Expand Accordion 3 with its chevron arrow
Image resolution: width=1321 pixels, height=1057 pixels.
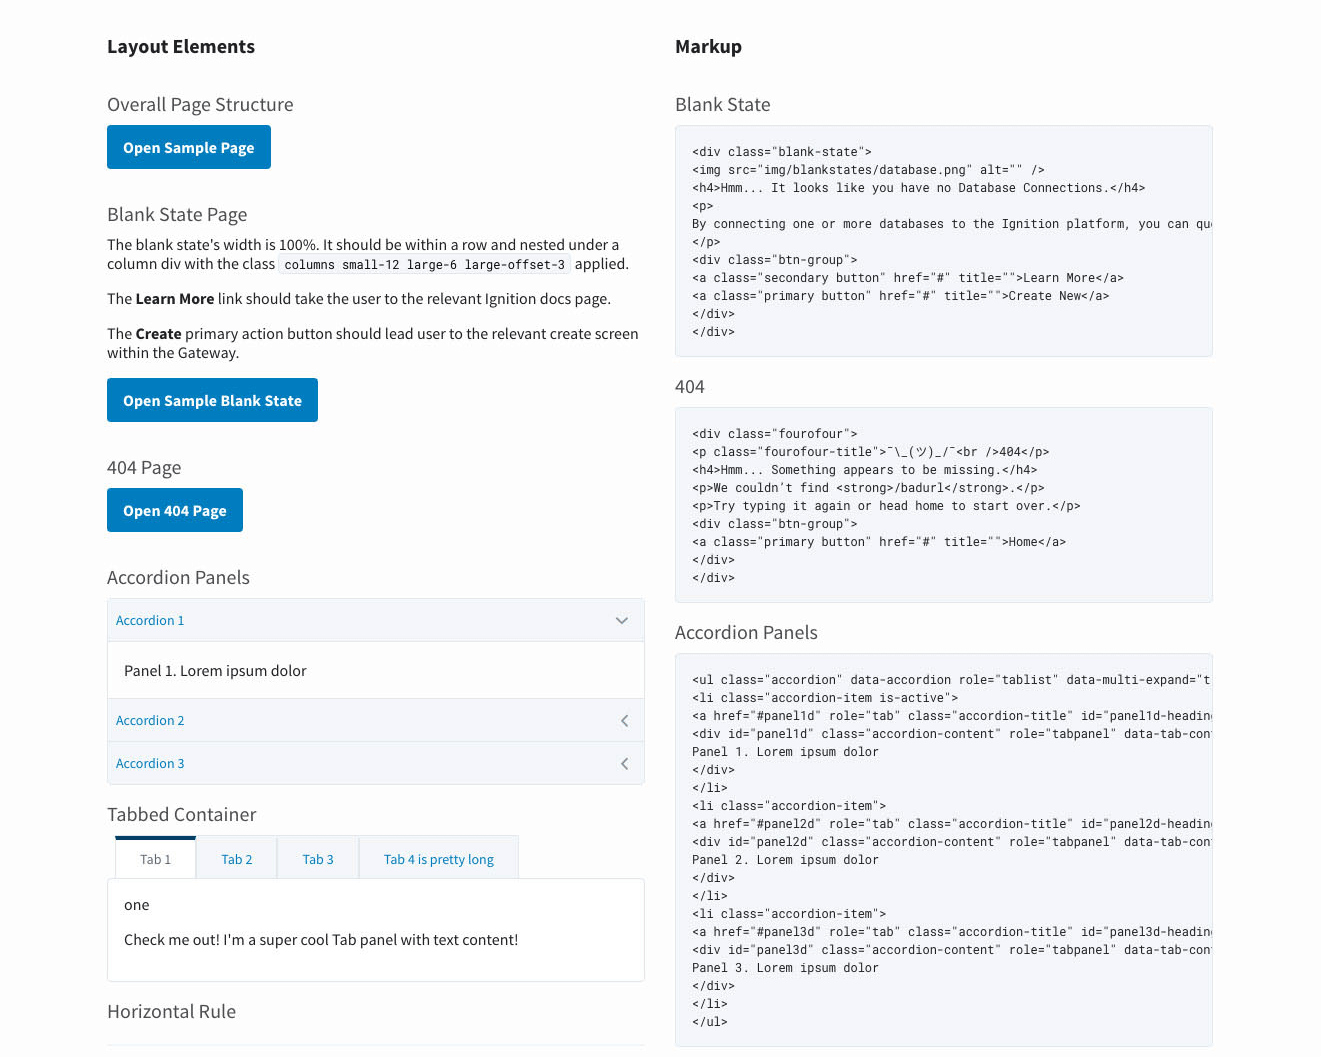click(624, 764)
